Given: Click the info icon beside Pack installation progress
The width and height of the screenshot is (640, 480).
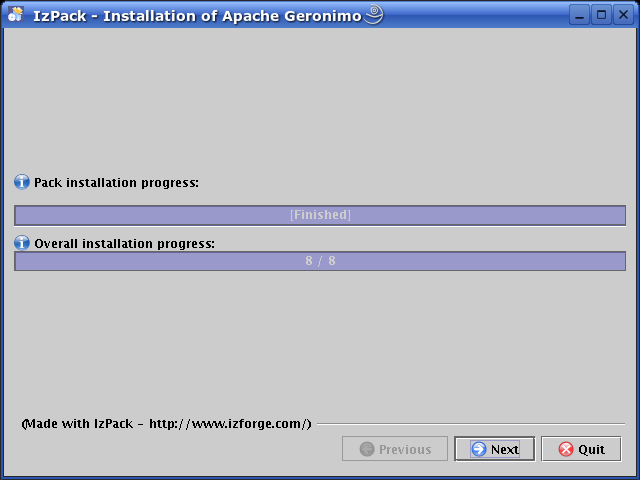Looking at the screenshot, I should click(22, 182).
